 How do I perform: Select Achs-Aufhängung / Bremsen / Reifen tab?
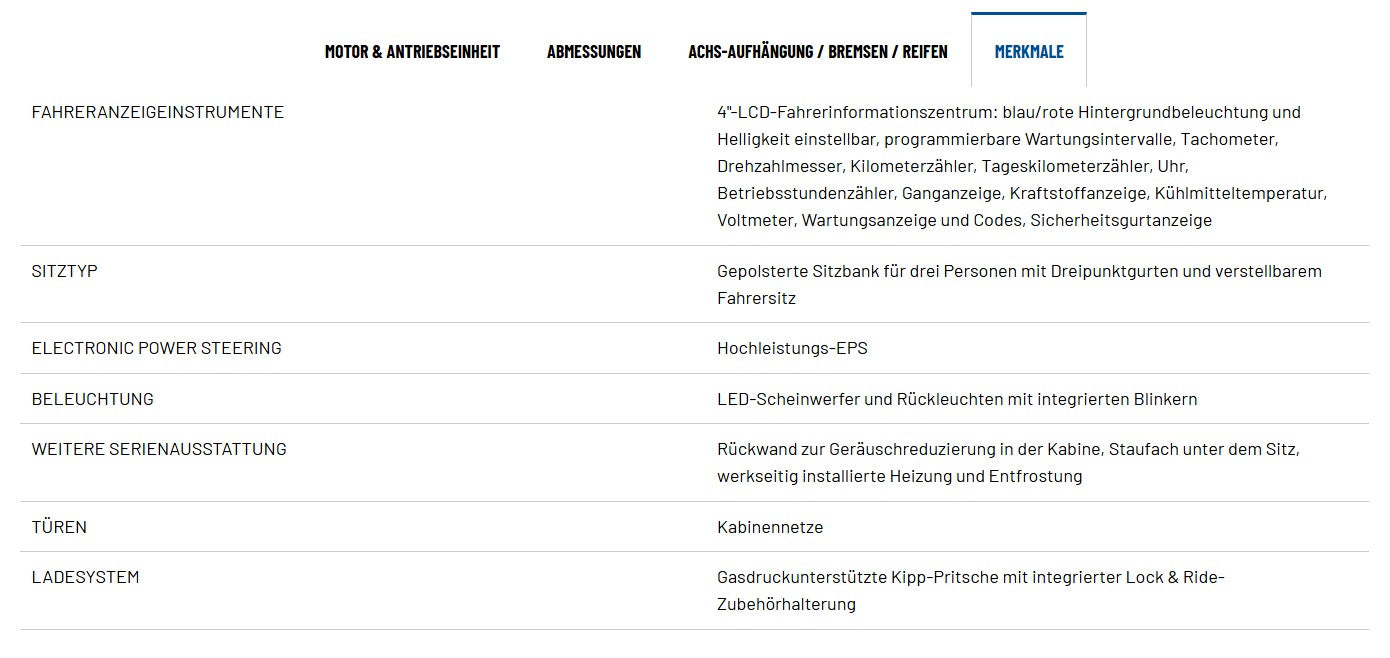pyautogui.click(x=818, y=51)
